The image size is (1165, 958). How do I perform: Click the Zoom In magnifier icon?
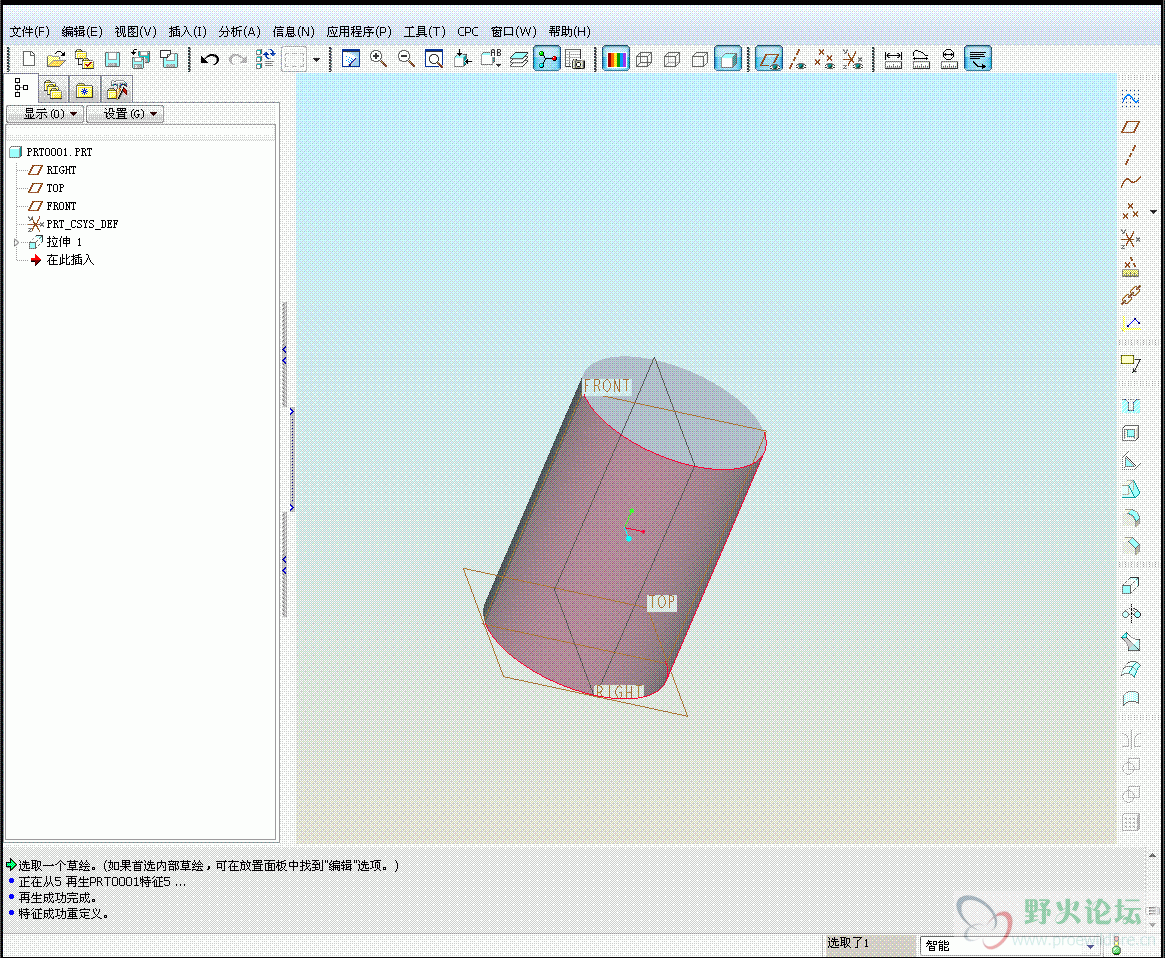(378, 59)
